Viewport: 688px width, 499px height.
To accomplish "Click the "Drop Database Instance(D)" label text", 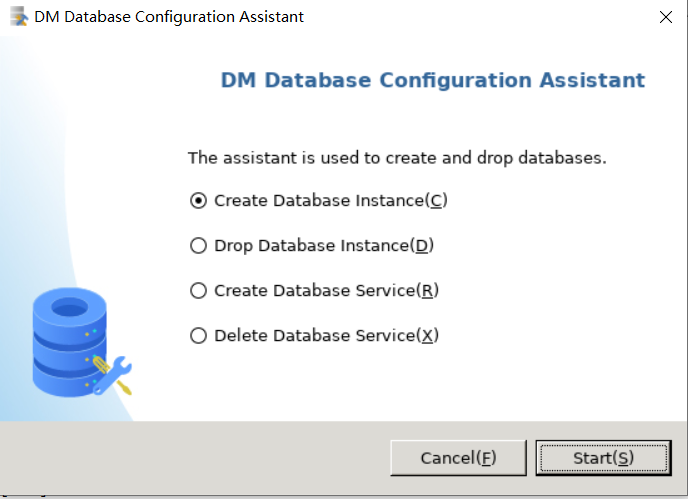I will pyautogui.click(x=324, y=245).
